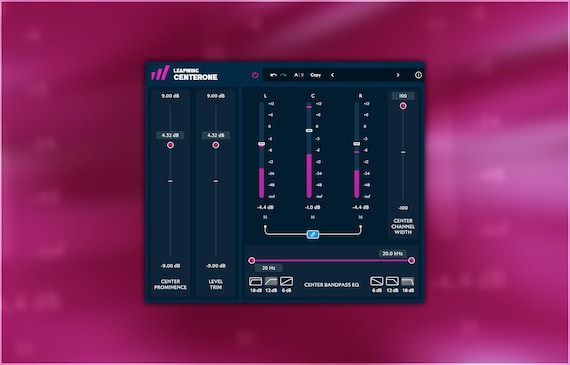Click the low-cut frequency handle at 20 Hz
Image resolution: width=570 pixels, height=365 pixels.
click(251, 260)
